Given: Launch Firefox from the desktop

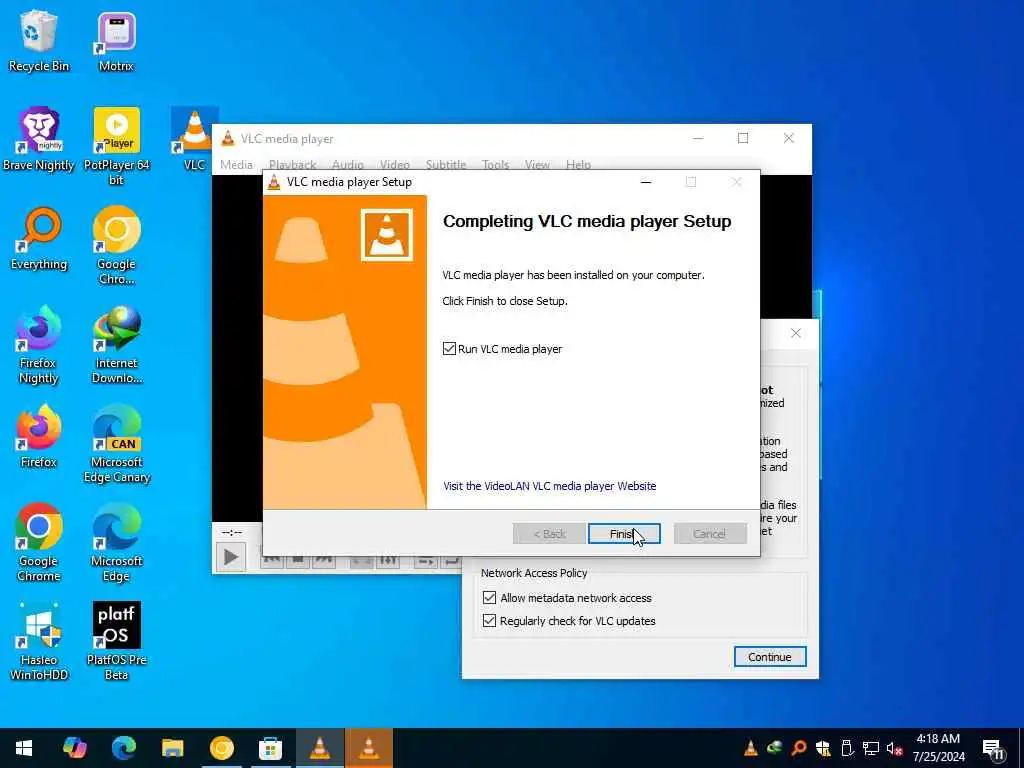Looking at the screenshot, I should click(x=39, y=436).
